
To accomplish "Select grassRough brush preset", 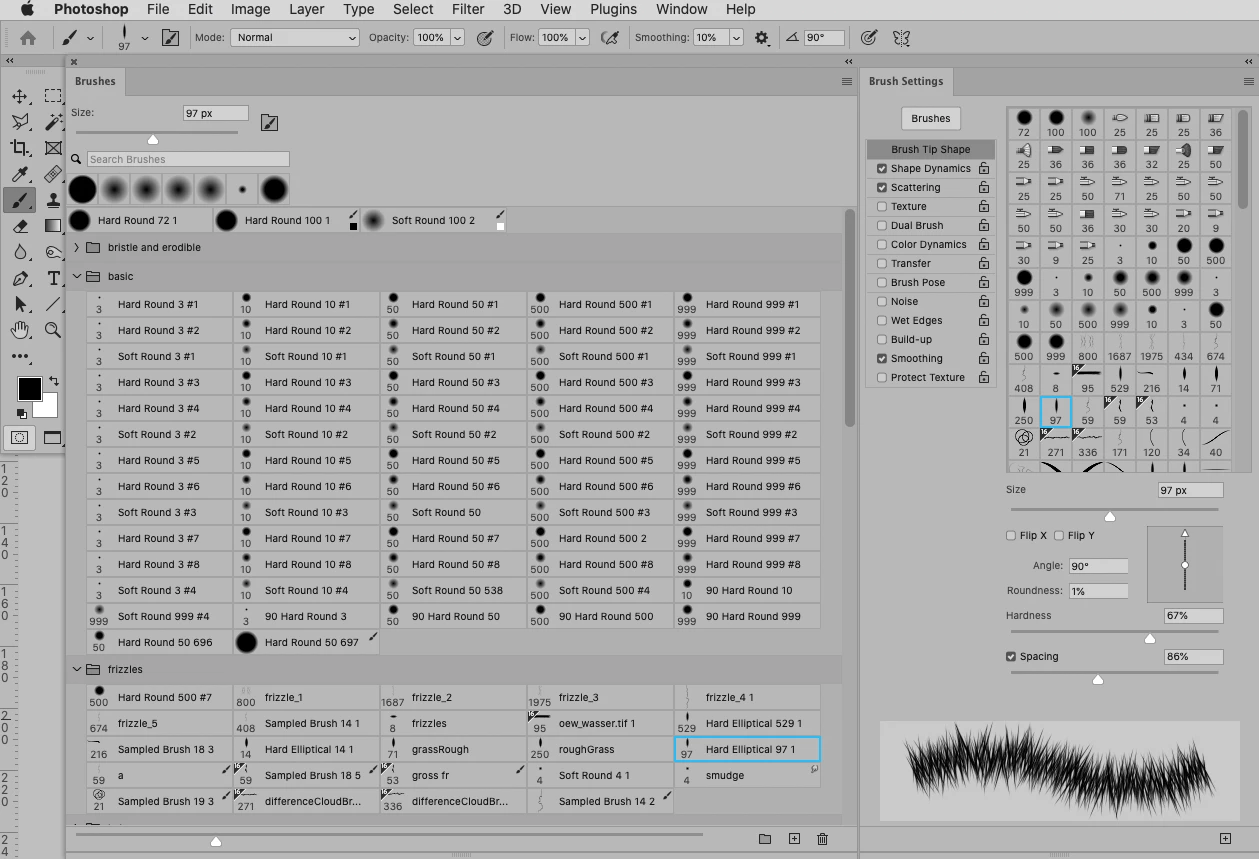I will pos(453,749).
